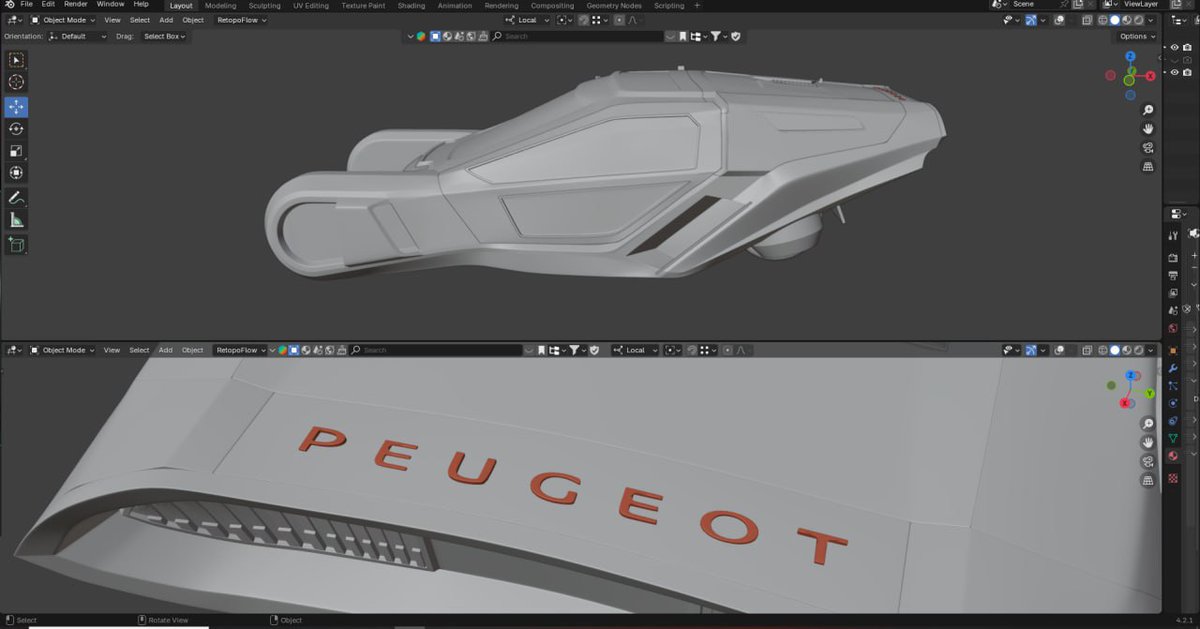Select the Transform tool
Viewport: 1200px width, 629px height.
coord(17,173)
